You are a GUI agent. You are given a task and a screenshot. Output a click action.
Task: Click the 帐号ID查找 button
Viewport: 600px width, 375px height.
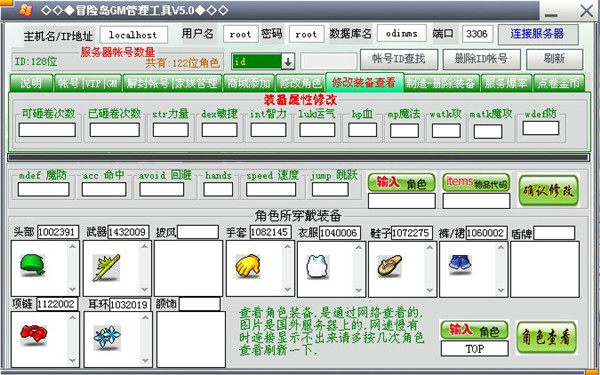[399, 59]
